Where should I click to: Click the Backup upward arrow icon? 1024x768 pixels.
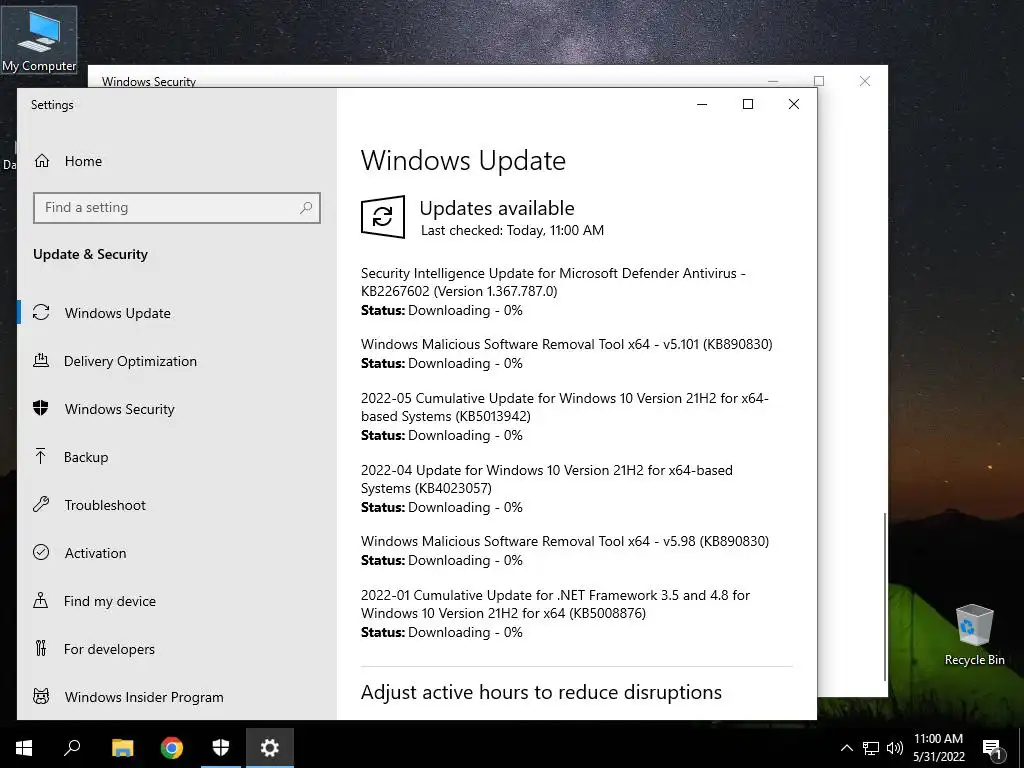coord(40,456)
